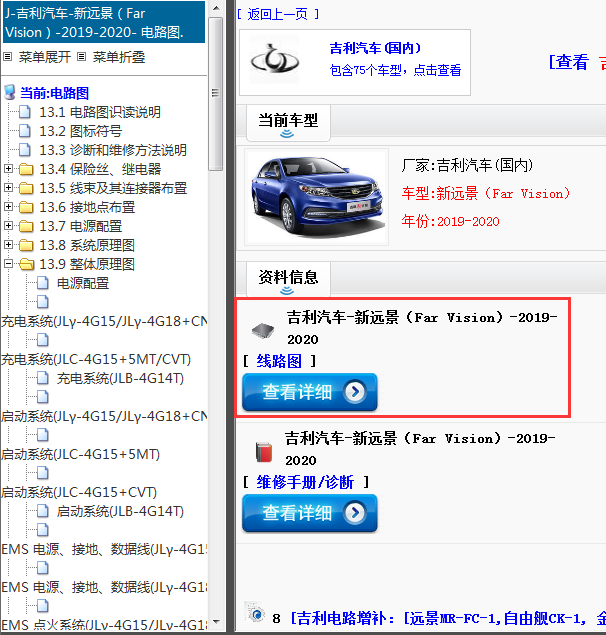Open the 线路图 link

(279, 360)
